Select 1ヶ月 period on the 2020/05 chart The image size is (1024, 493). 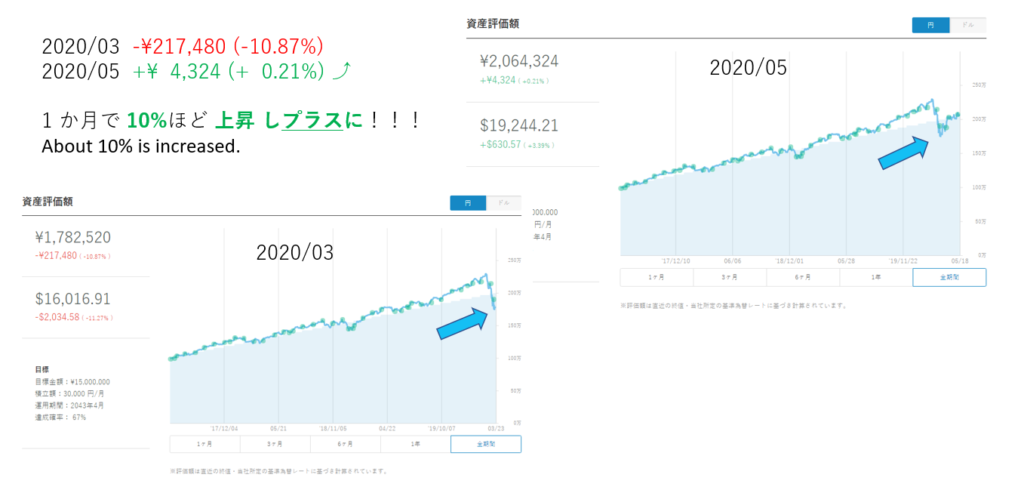pos(656,277)
